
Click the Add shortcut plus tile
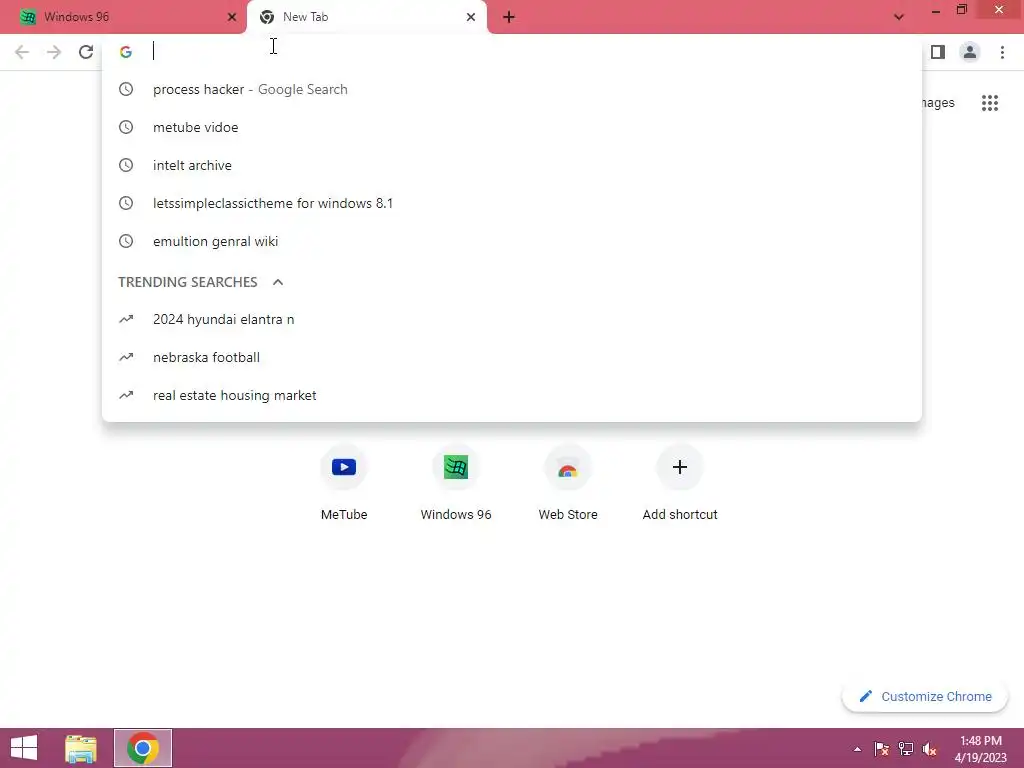pos(680,483)
